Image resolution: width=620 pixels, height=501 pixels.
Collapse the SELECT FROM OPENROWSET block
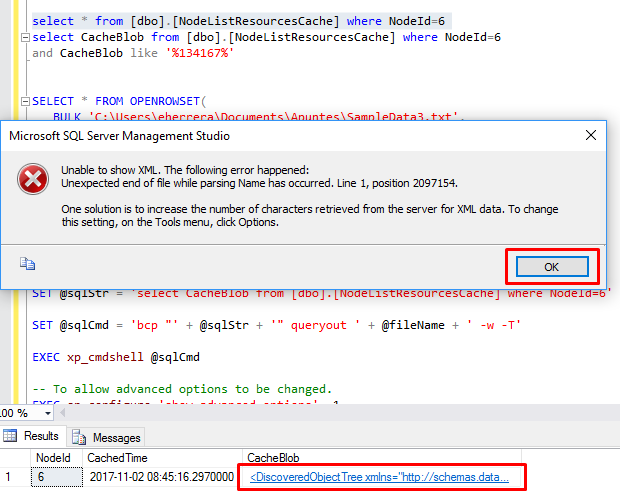pyautogui.click(x=25, y=101)
